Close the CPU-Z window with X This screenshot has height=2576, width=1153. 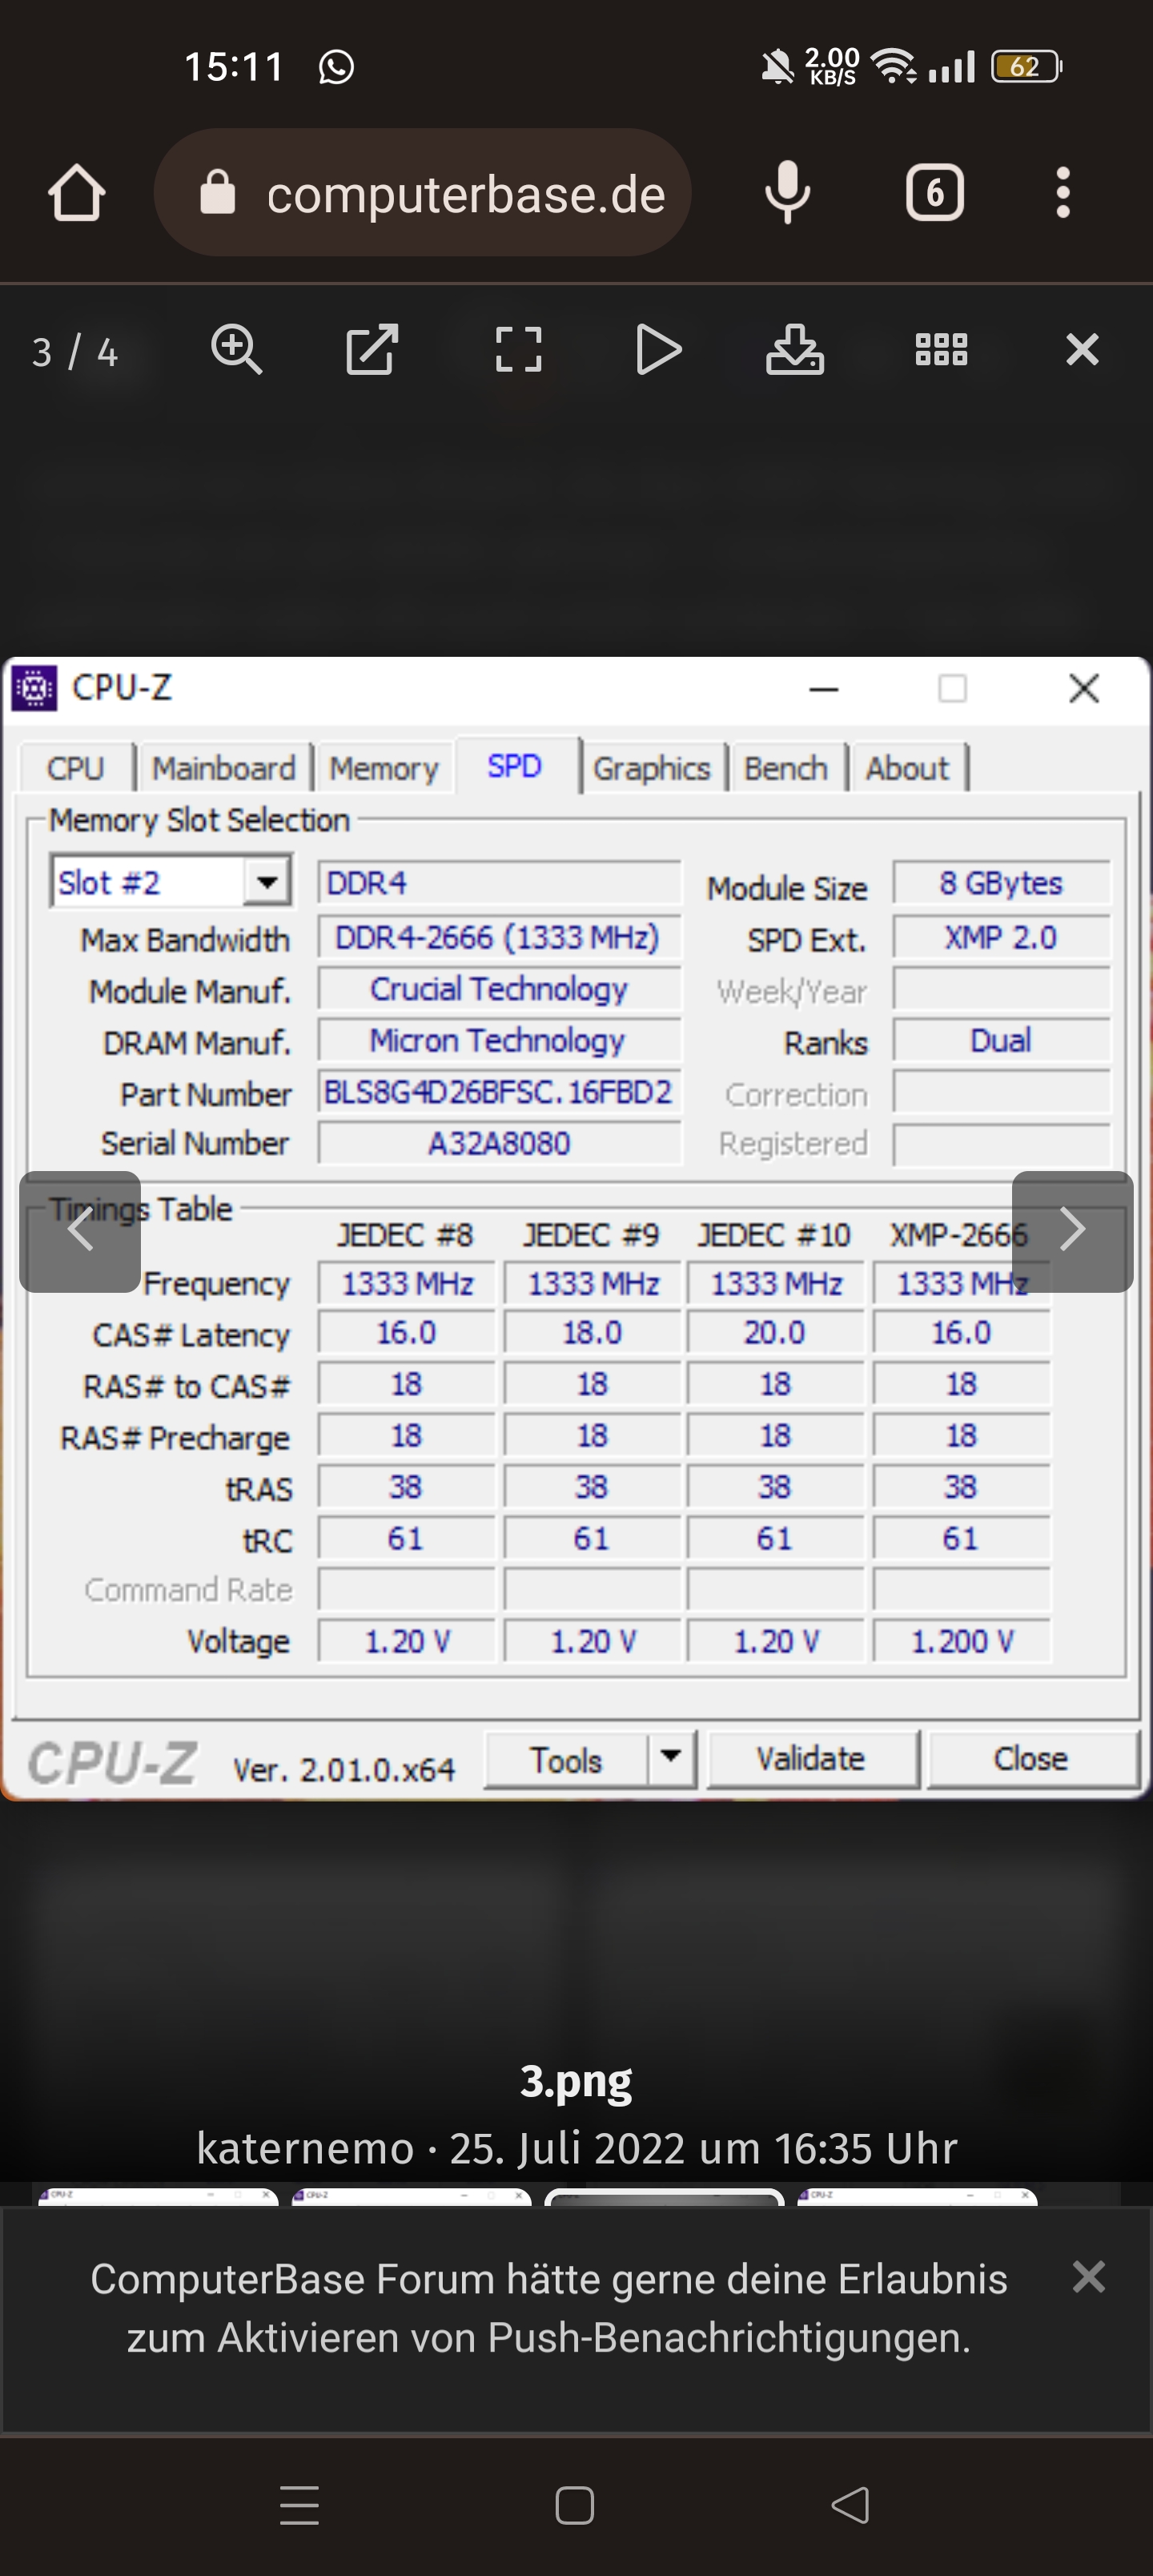click(x=1084, y=688)
